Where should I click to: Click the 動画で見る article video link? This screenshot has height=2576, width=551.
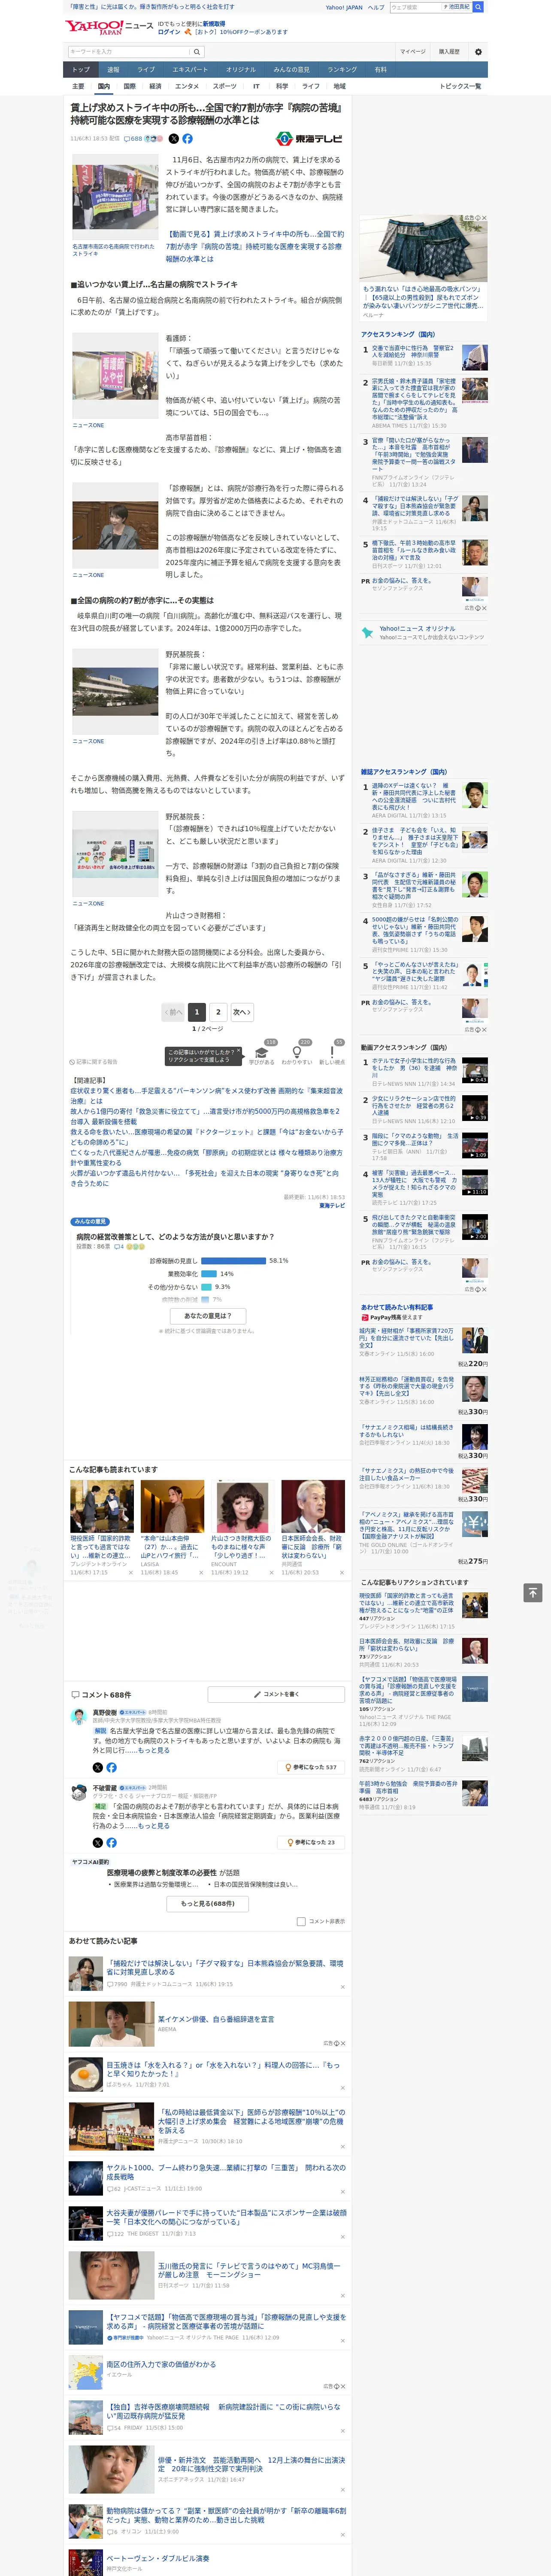click(x=254, y=246)
